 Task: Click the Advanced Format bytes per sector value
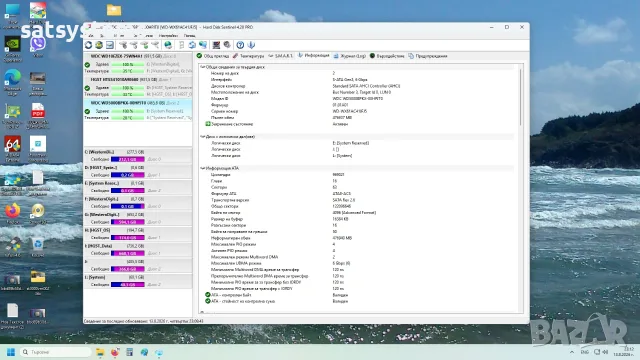pos(354,213)
